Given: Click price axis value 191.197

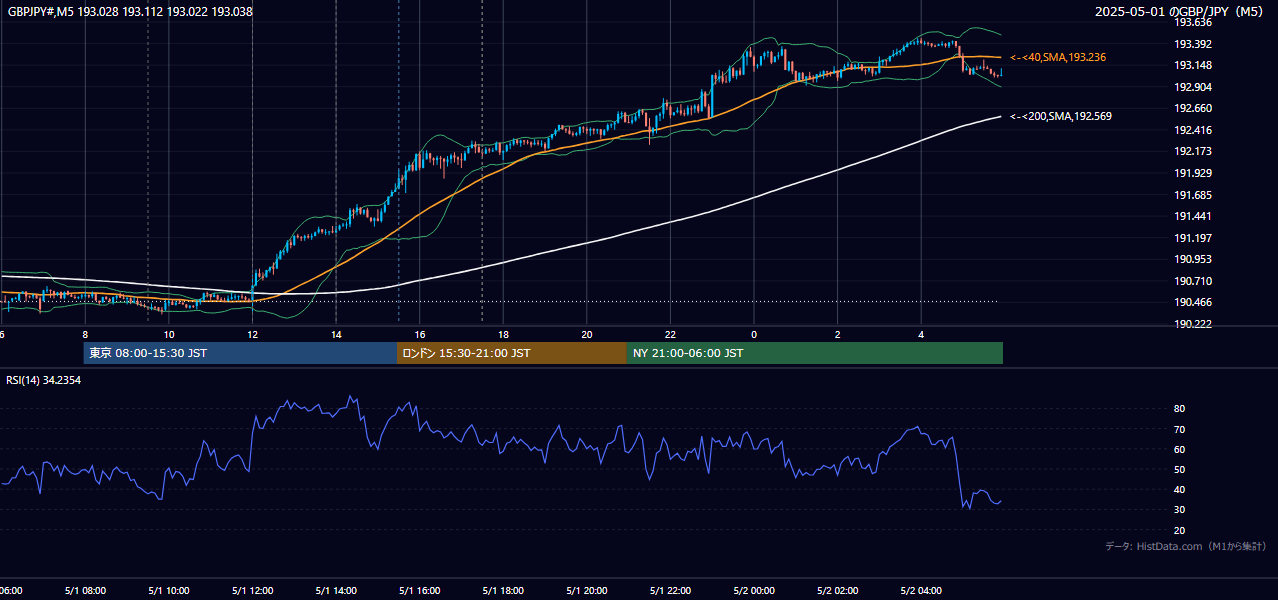Looking at the screenshot, I should pos(1192,238).
